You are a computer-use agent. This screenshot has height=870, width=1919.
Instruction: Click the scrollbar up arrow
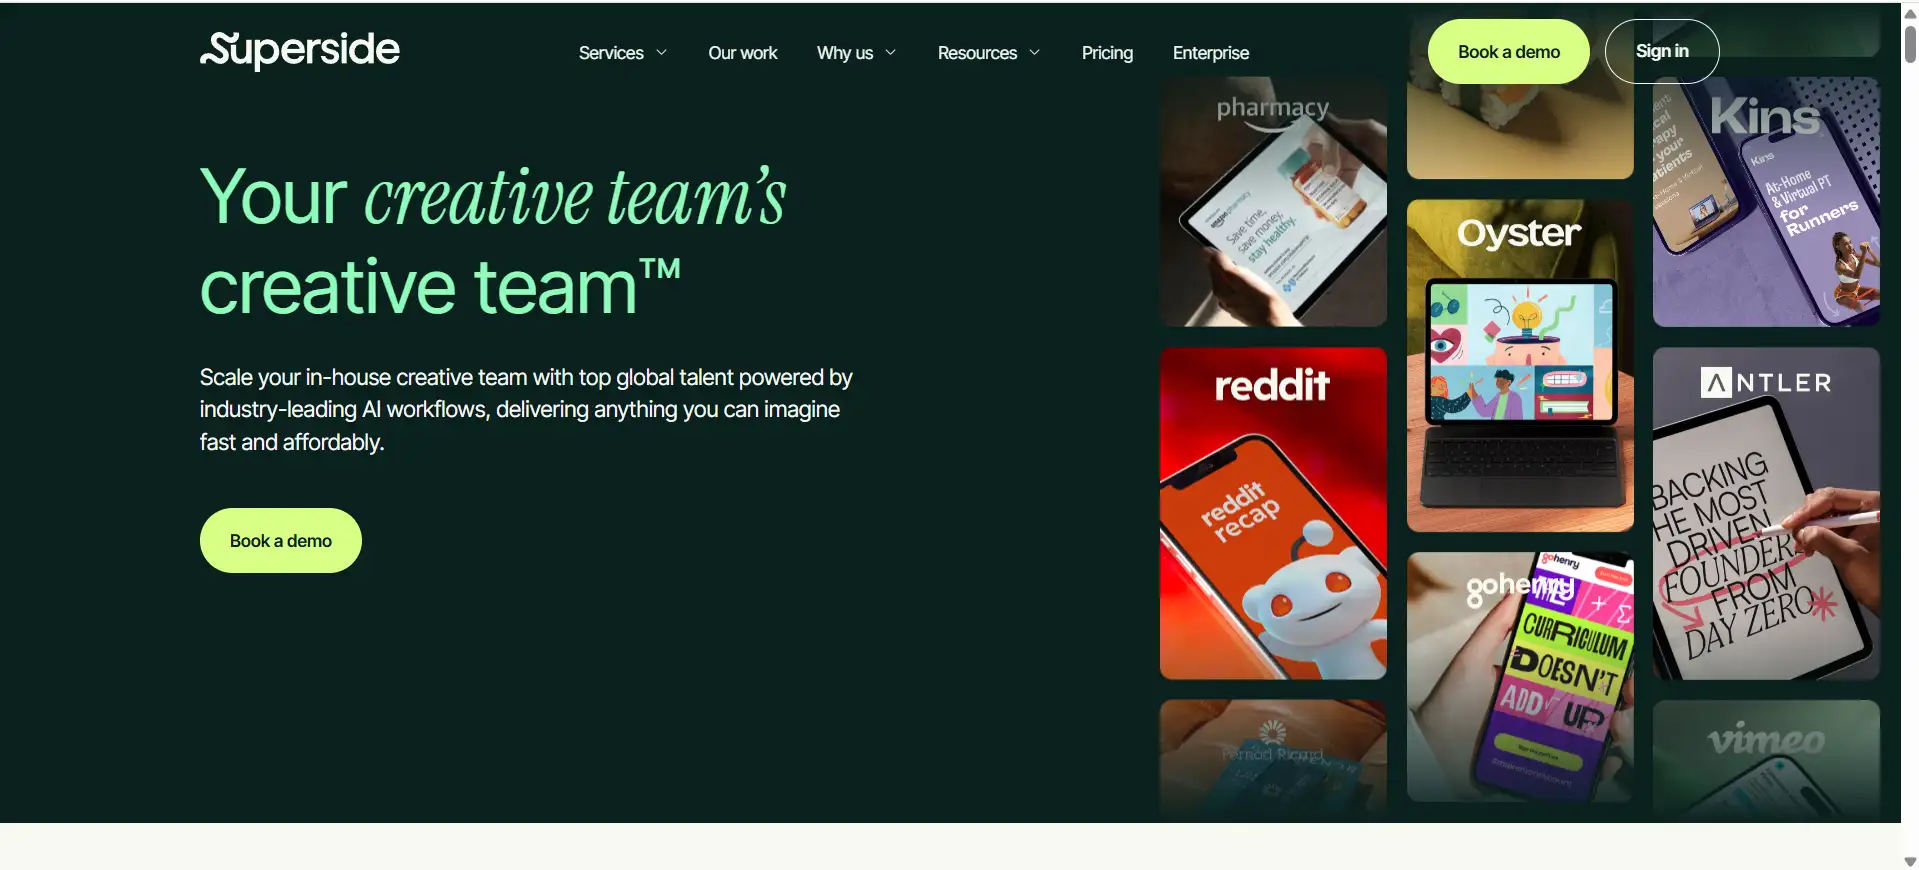tap(1910, 13)
